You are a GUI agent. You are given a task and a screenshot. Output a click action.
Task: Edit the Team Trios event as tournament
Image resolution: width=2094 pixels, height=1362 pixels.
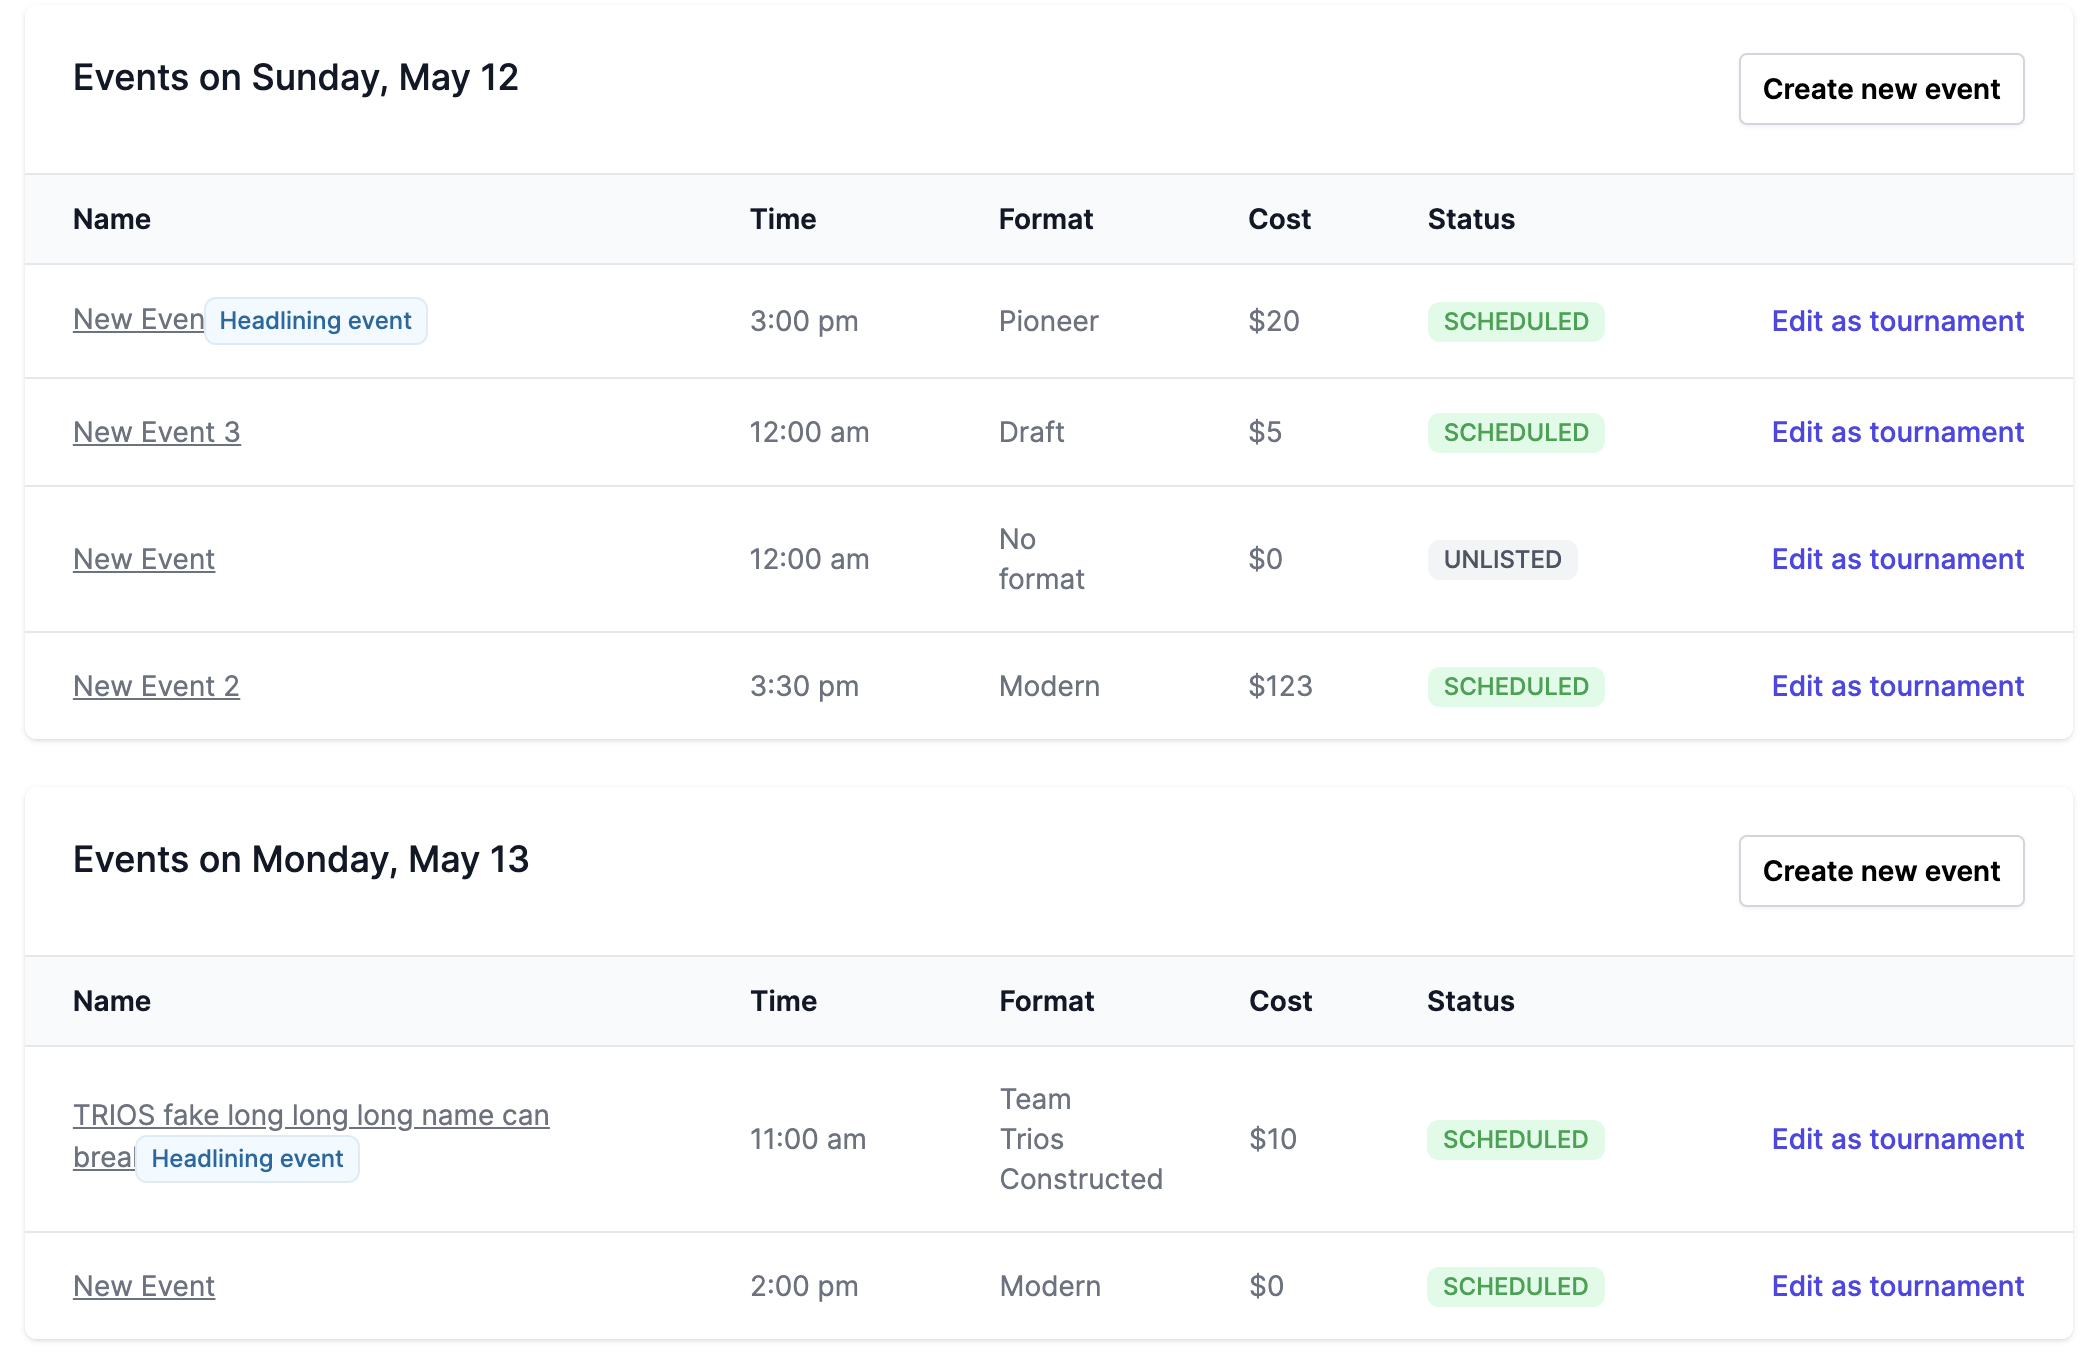(x=1897, y=1139)
